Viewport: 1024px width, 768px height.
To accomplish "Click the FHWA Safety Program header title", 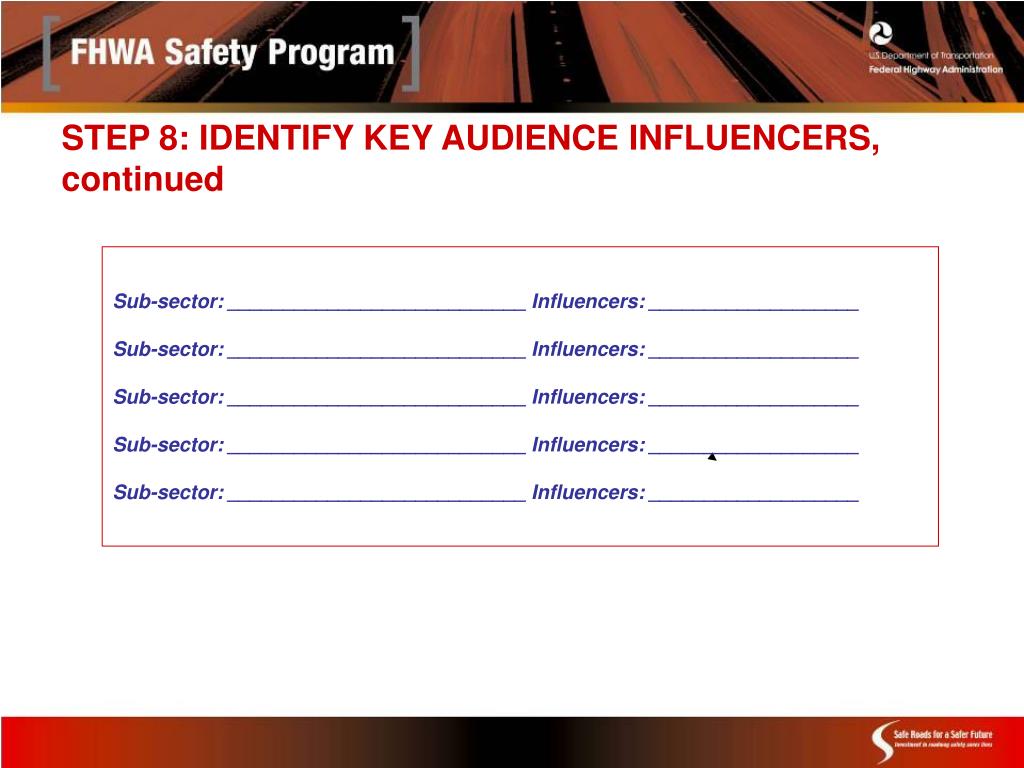I will click(x=232, y=52).
